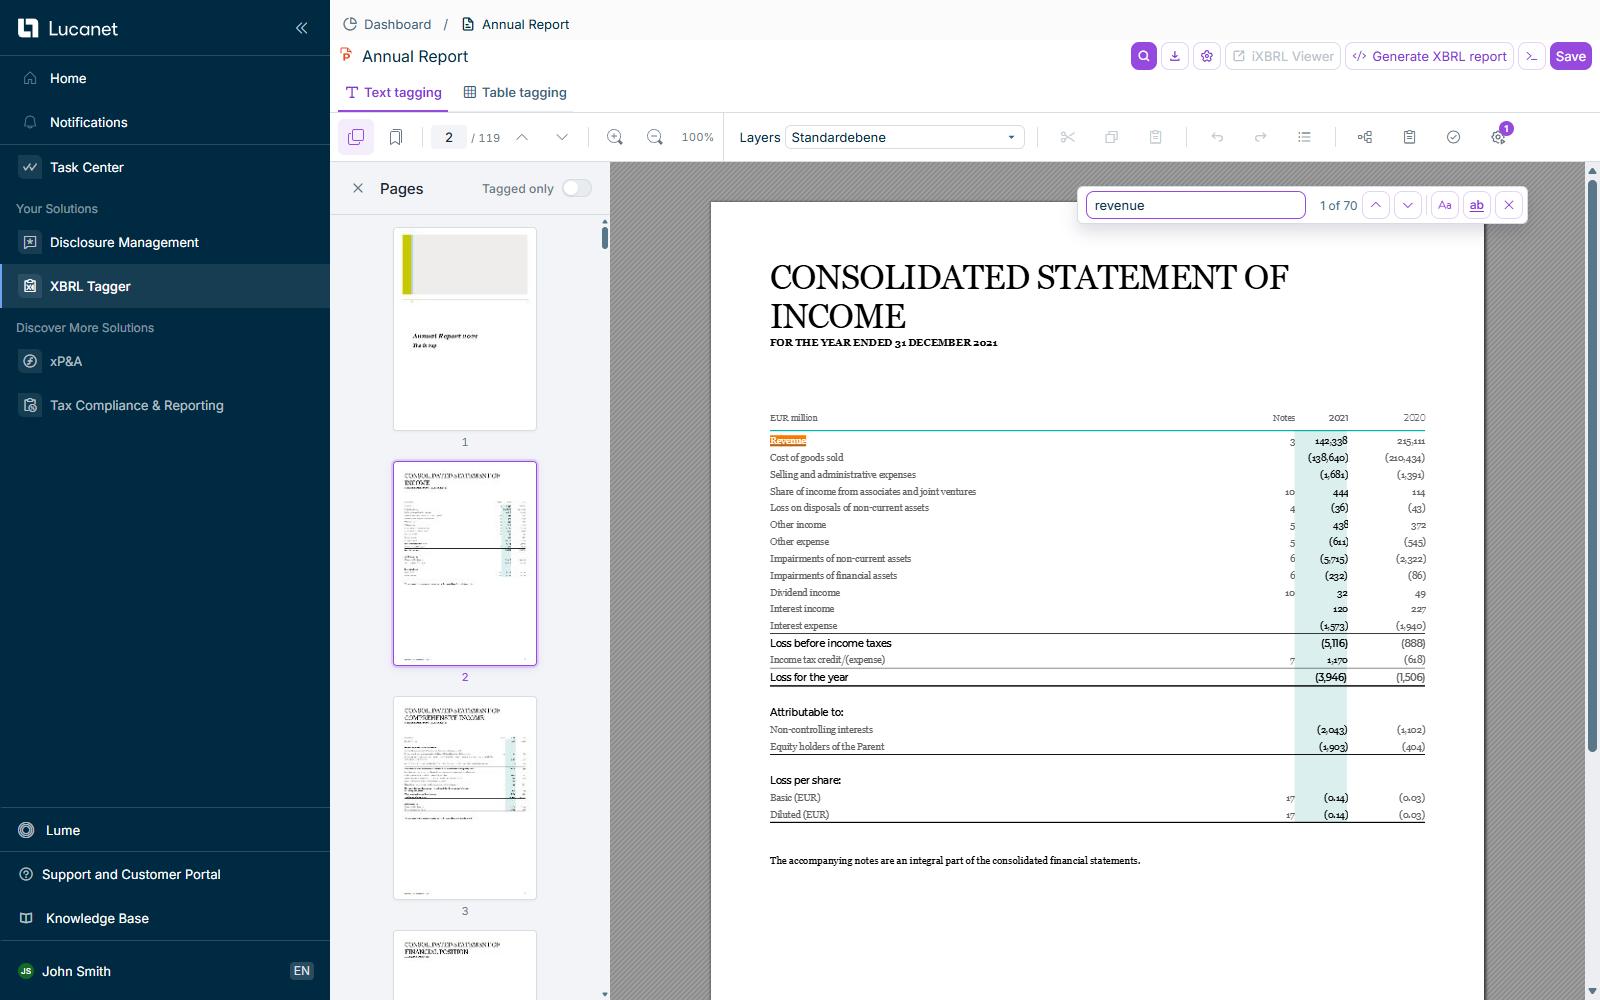Viewport: 1600px width, 1000px height.
Task: Go to previous page arrow
Action: pos(522,137)
